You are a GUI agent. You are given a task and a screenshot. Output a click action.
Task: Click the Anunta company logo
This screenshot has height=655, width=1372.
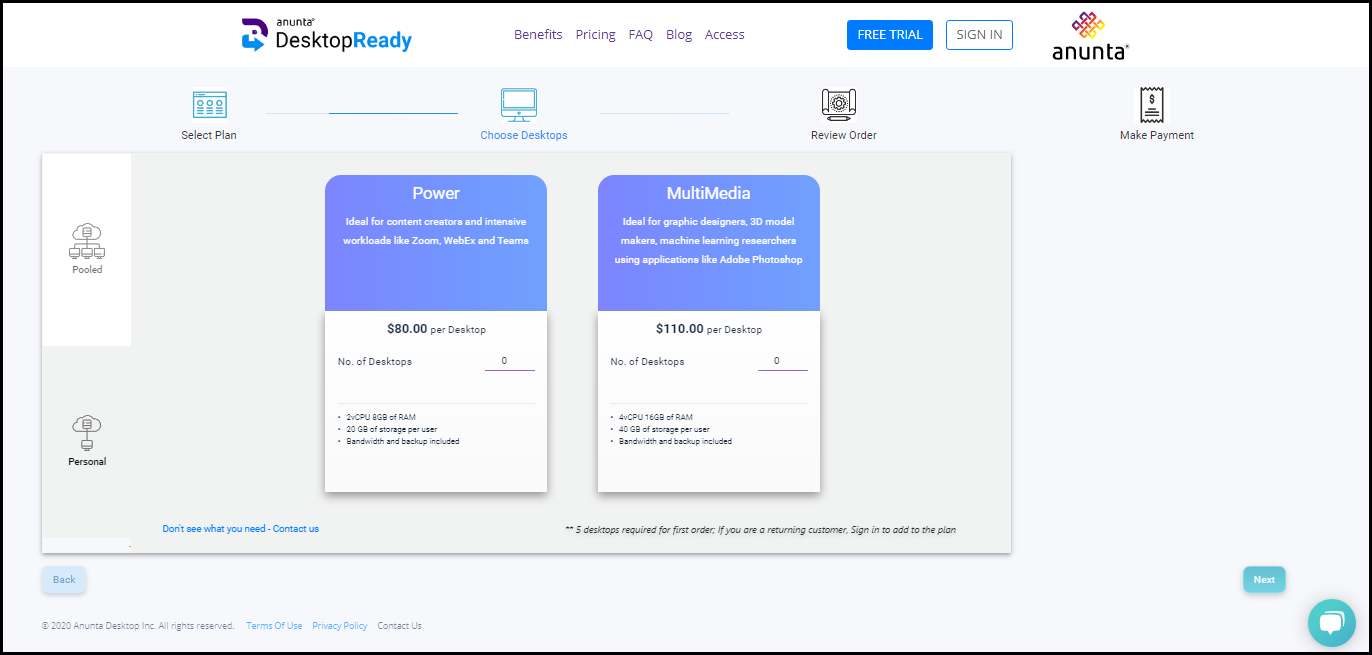click(x=1090, y=36)
